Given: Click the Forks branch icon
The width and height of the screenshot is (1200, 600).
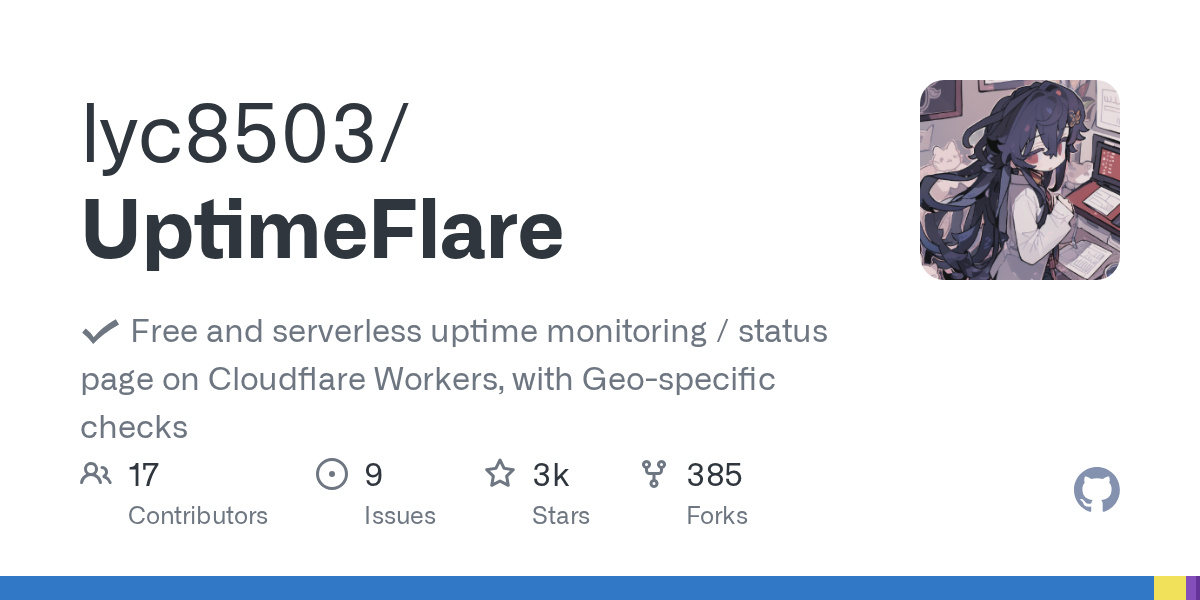Looking at the screenshot, I should pos(654,474).
